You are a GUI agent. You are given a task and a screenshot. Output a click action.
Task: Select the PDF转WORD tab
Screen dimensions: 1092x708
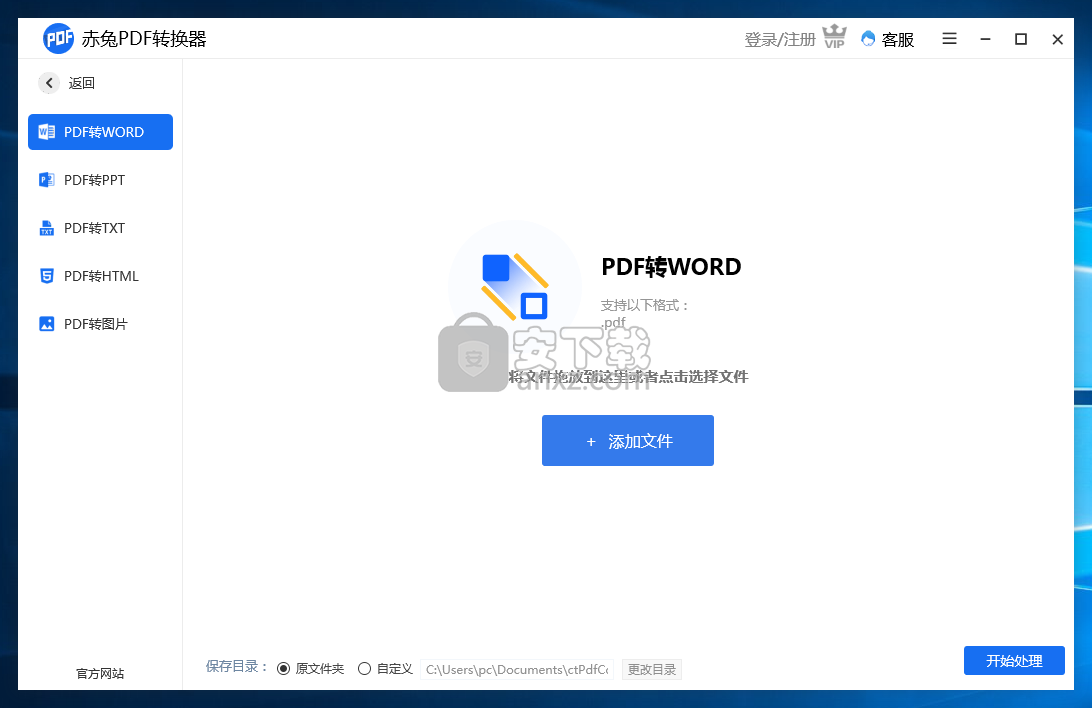100,132
